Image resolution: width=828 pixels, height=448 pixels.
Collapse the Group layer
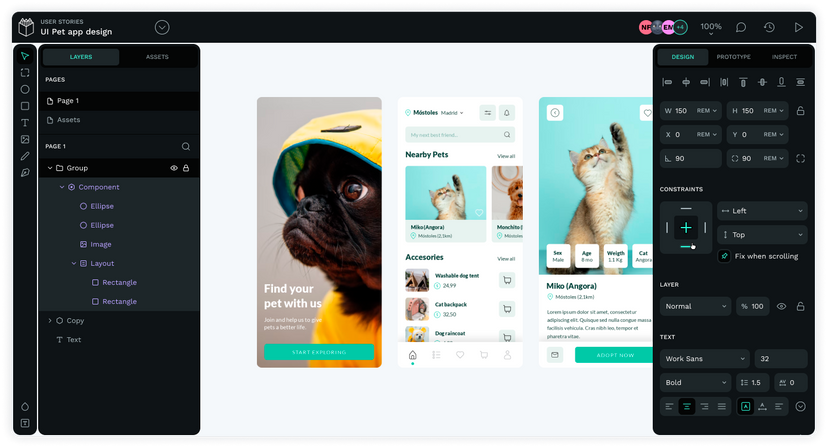click(x=50, y=168)
